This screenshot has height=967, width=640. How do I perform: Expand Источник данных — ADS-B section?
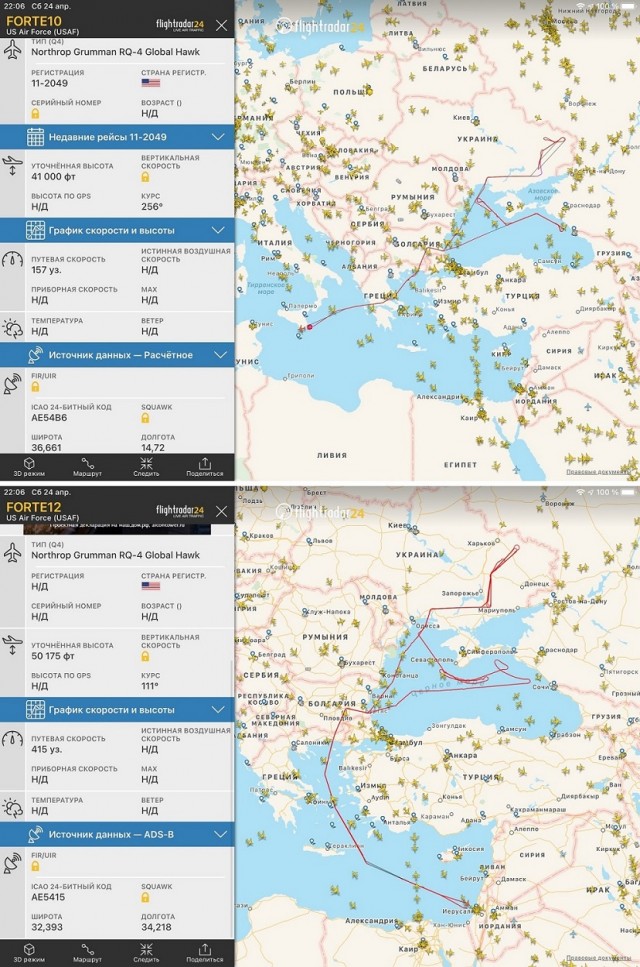pos(117,834)
